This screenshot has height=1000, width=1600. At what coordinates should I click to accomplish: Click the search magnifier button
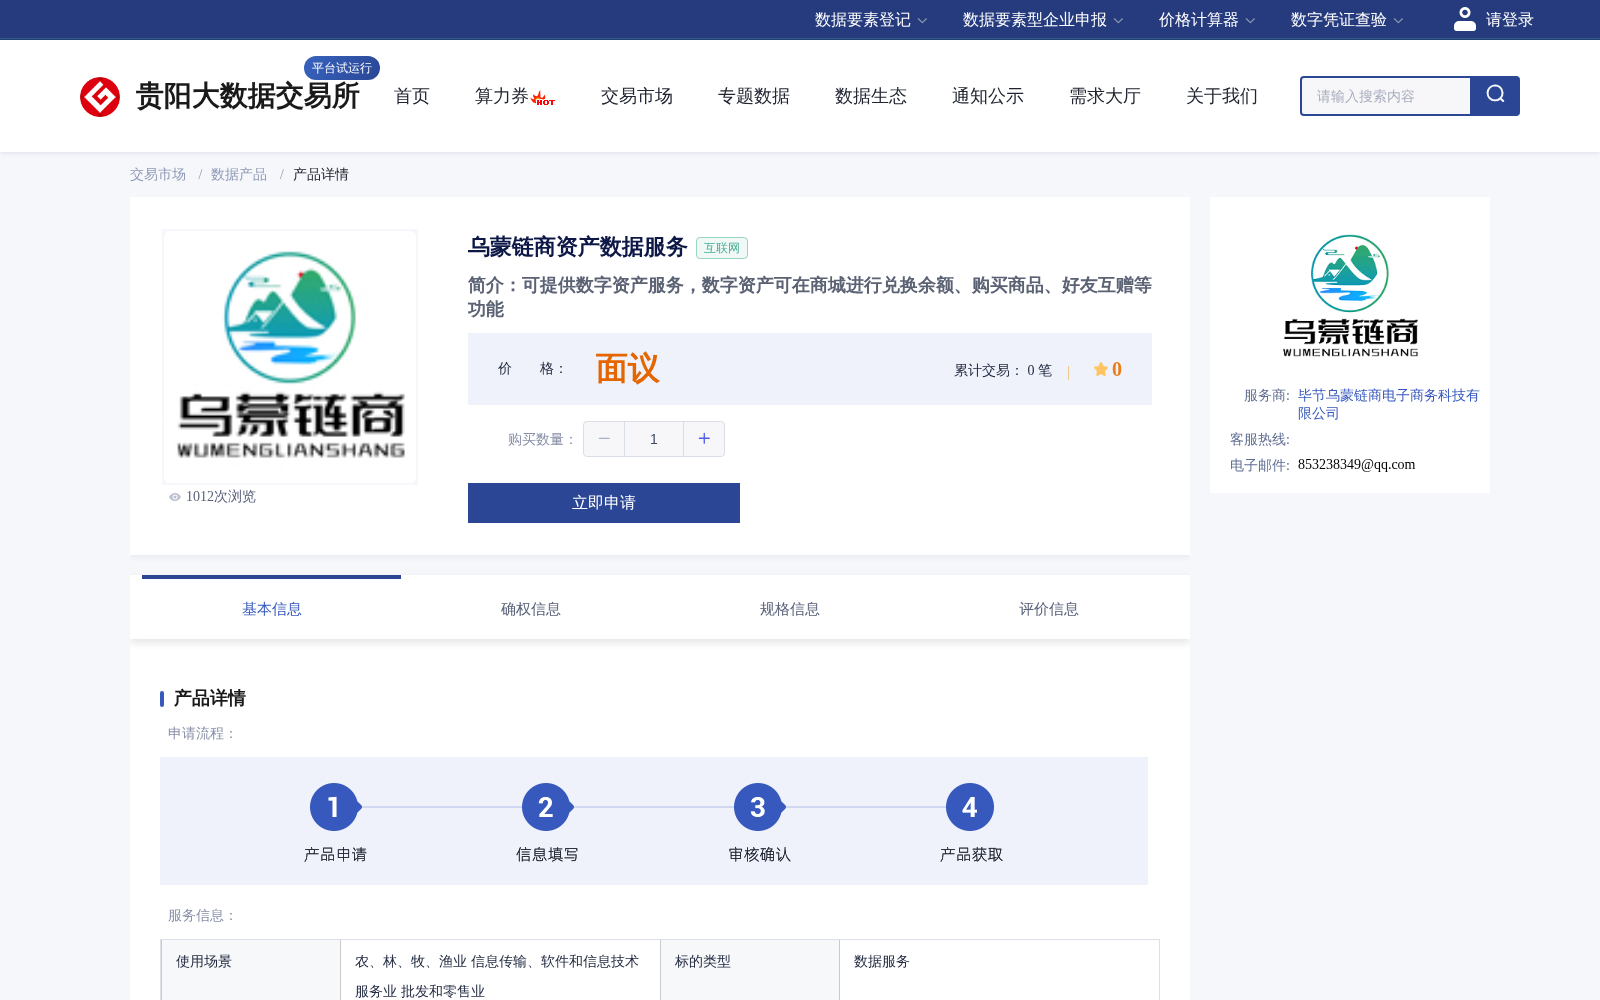click(x=1495, y=96)
